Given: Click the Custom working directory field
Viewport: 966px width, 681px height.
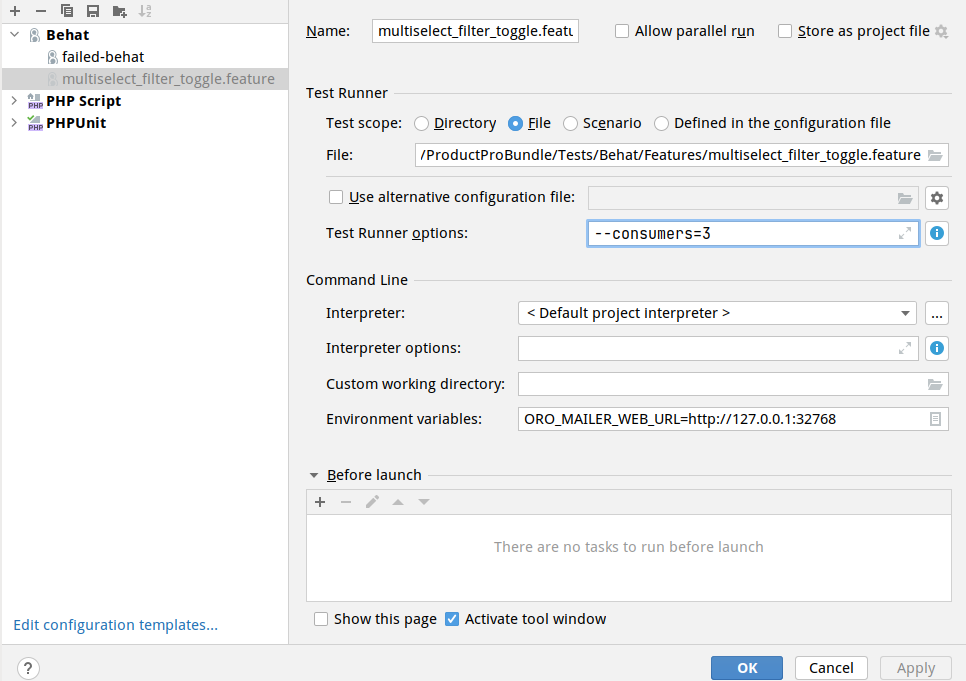Looking at the screenshot, I should (x=720, y=384).
